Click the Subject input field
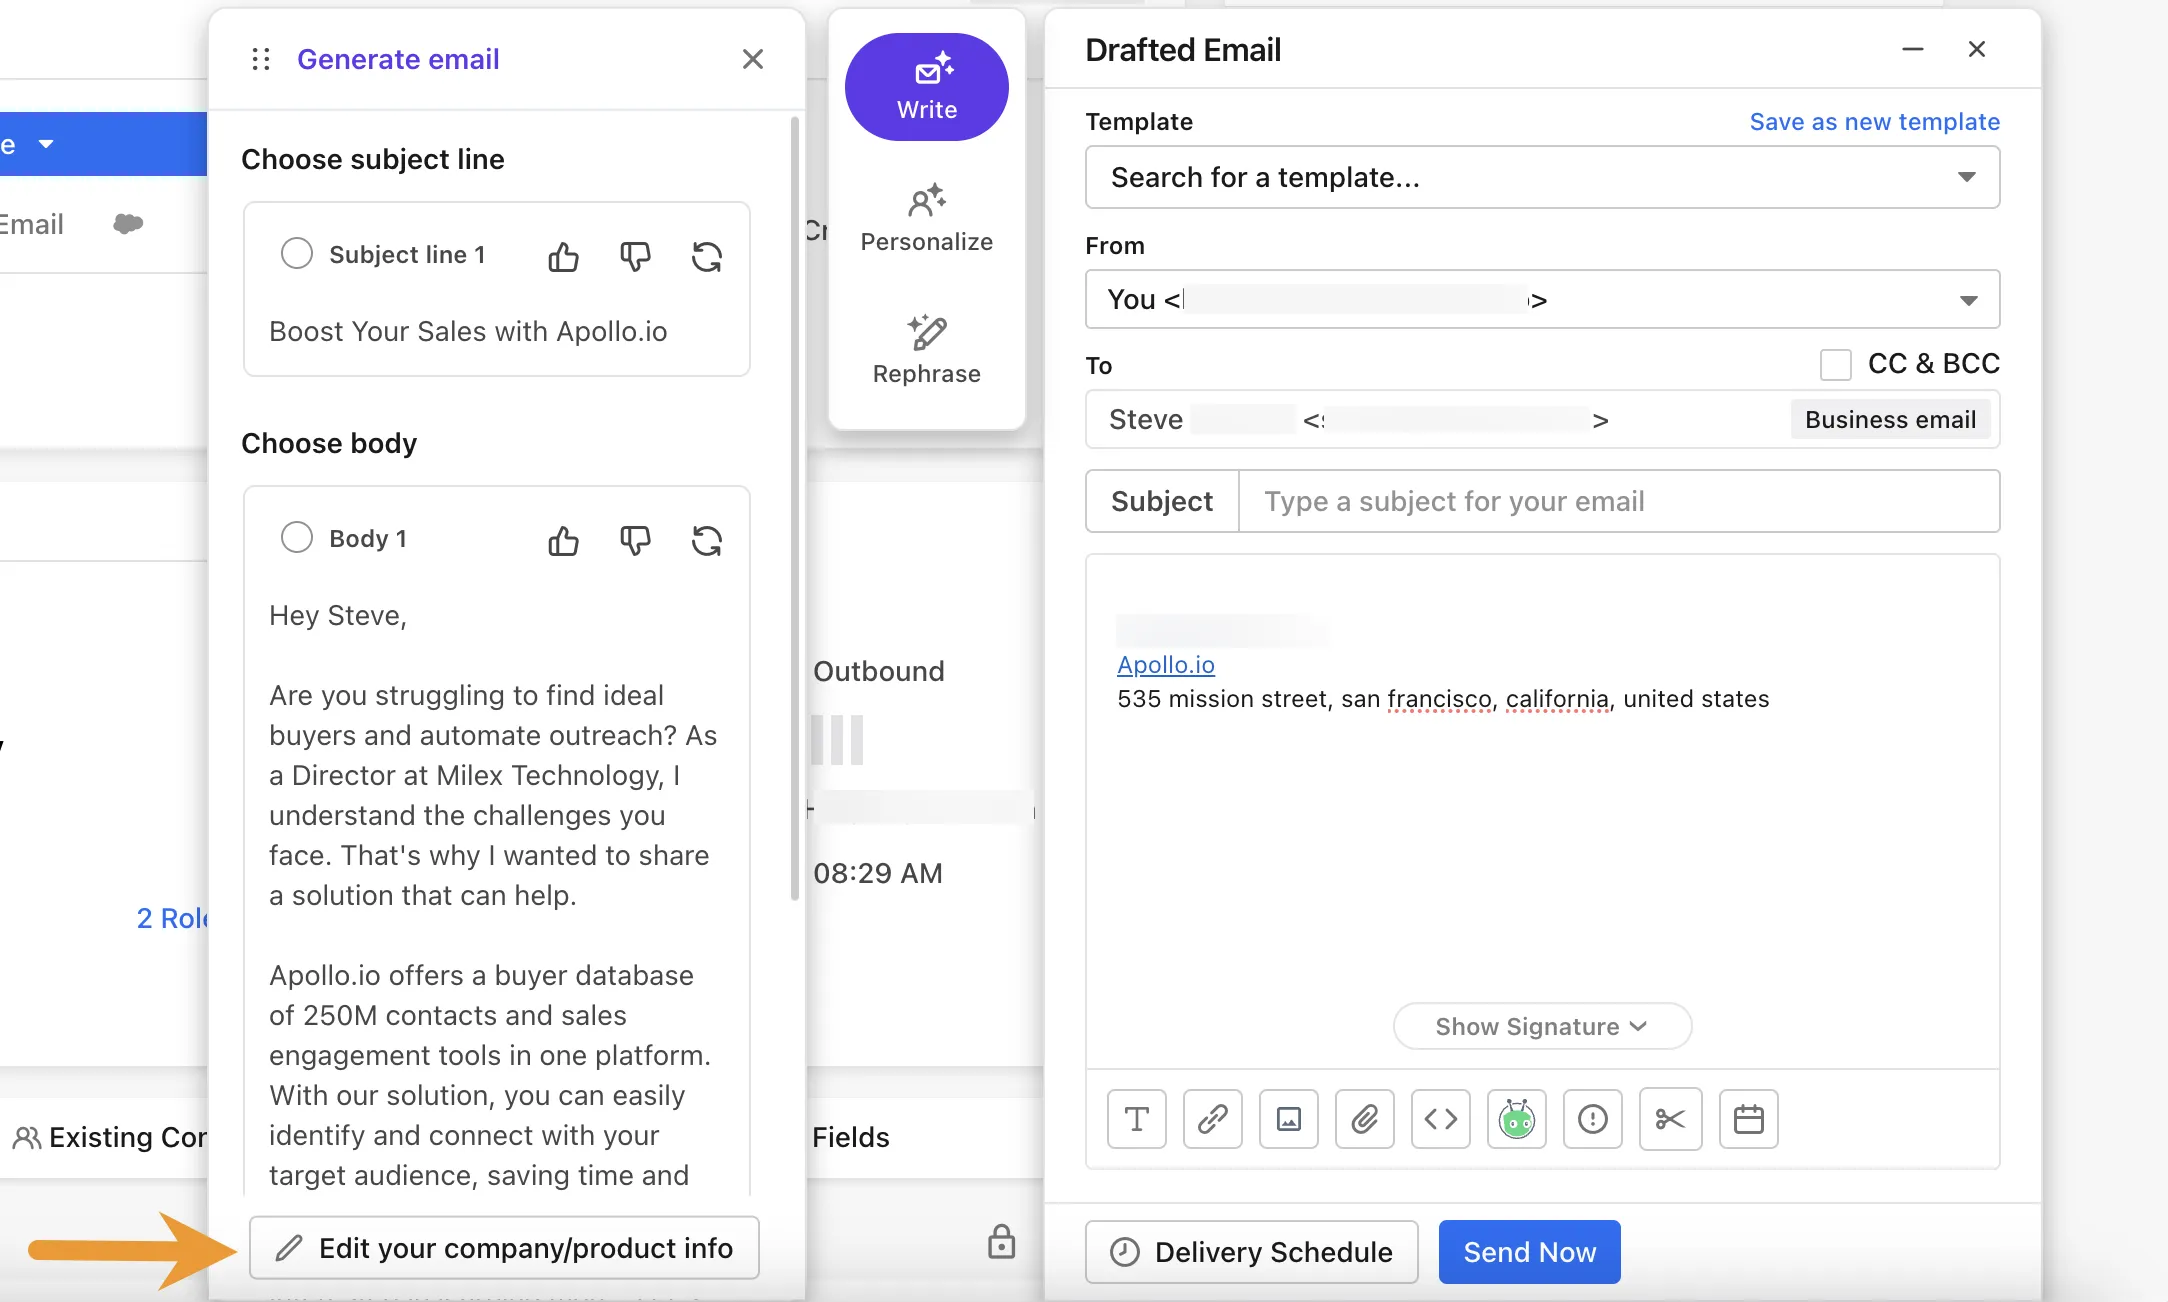2168x1302 pixels. [1618, 500]
